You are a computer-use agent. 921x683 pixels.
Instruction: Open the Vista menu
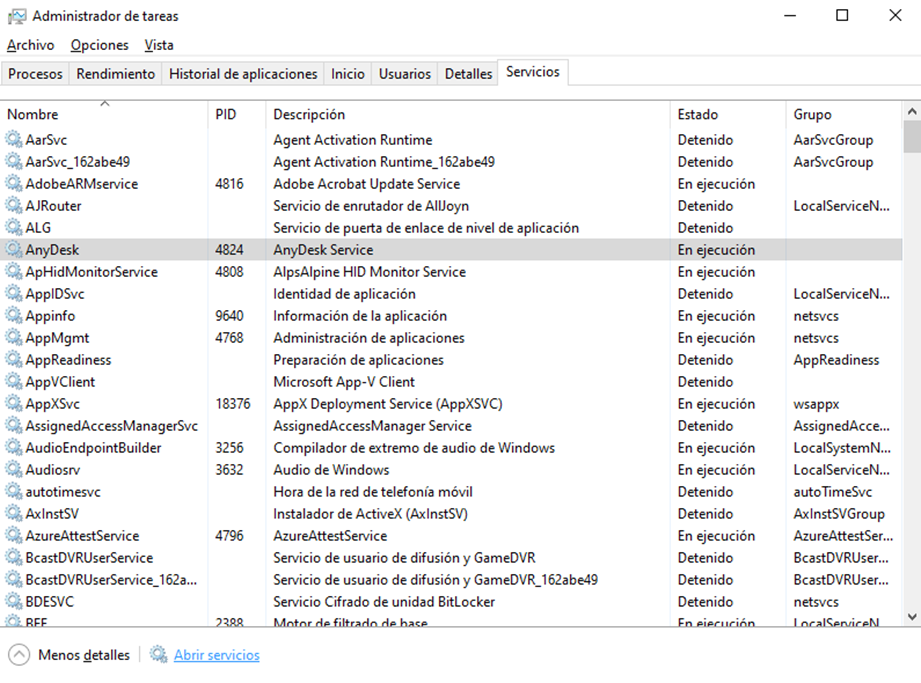click(x=159, y=45)
